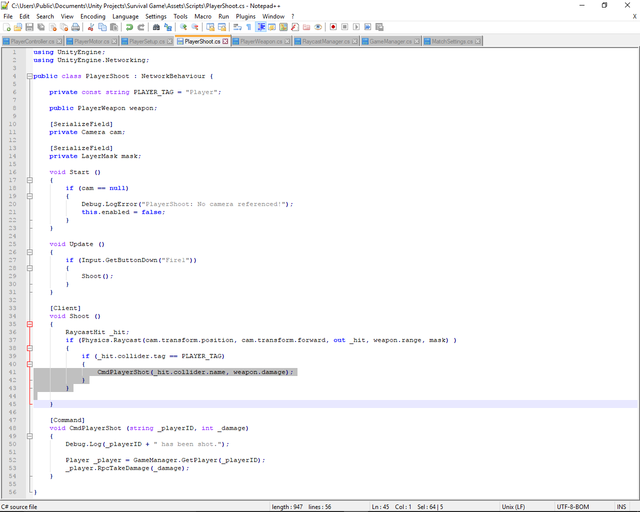Switch to the PlayerWeapon.cs tab
Screen dimensions: 640x512
pos(261,42)
